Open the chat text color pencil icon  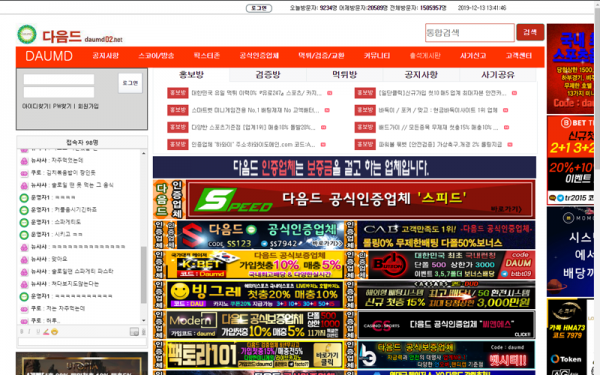pyautogui.click(x=46, y=332)
